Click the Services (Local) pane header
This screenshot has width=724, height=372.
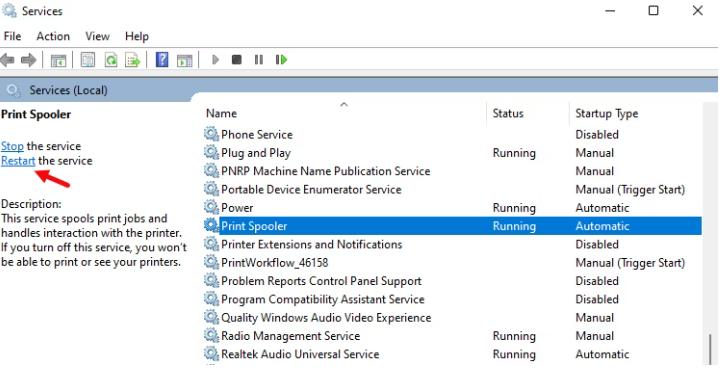68,90
